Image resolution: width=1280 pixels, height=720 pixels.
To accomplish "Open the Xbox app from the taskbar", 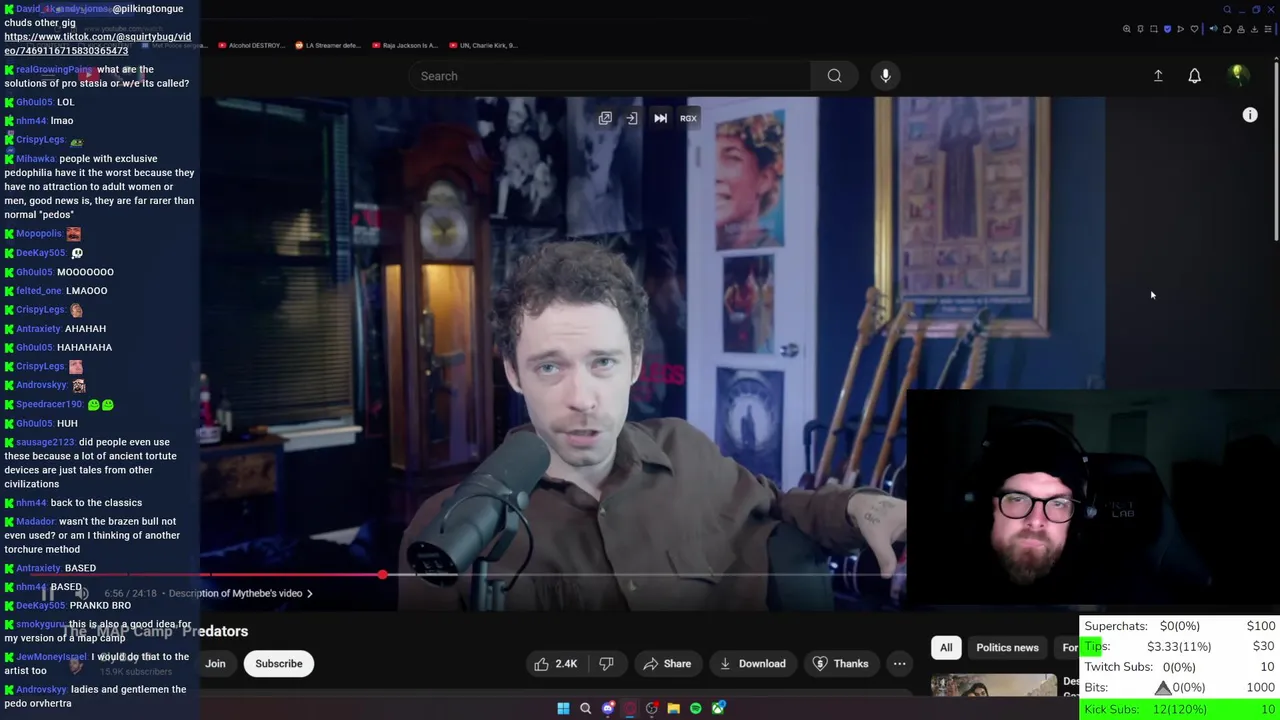I will click(x=718, y=708).
